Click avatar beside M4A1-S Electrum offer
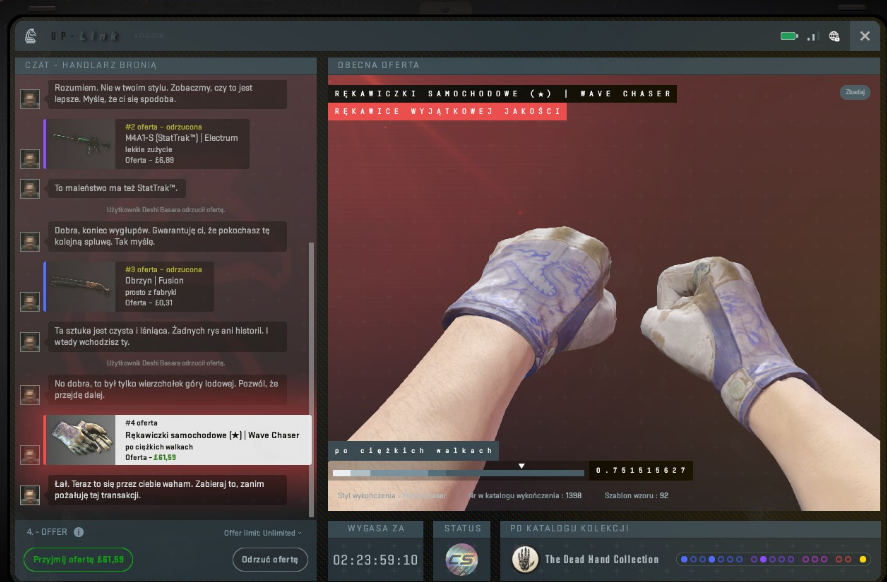Screen dimensions: 887x582 30,158
